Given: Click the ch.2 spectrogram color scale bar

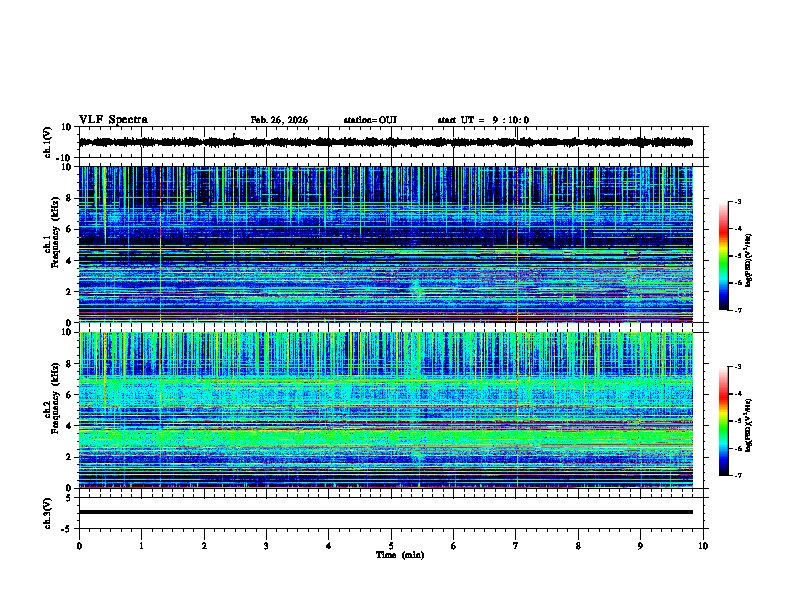Looking at the screenshot, I should point(723,421).
